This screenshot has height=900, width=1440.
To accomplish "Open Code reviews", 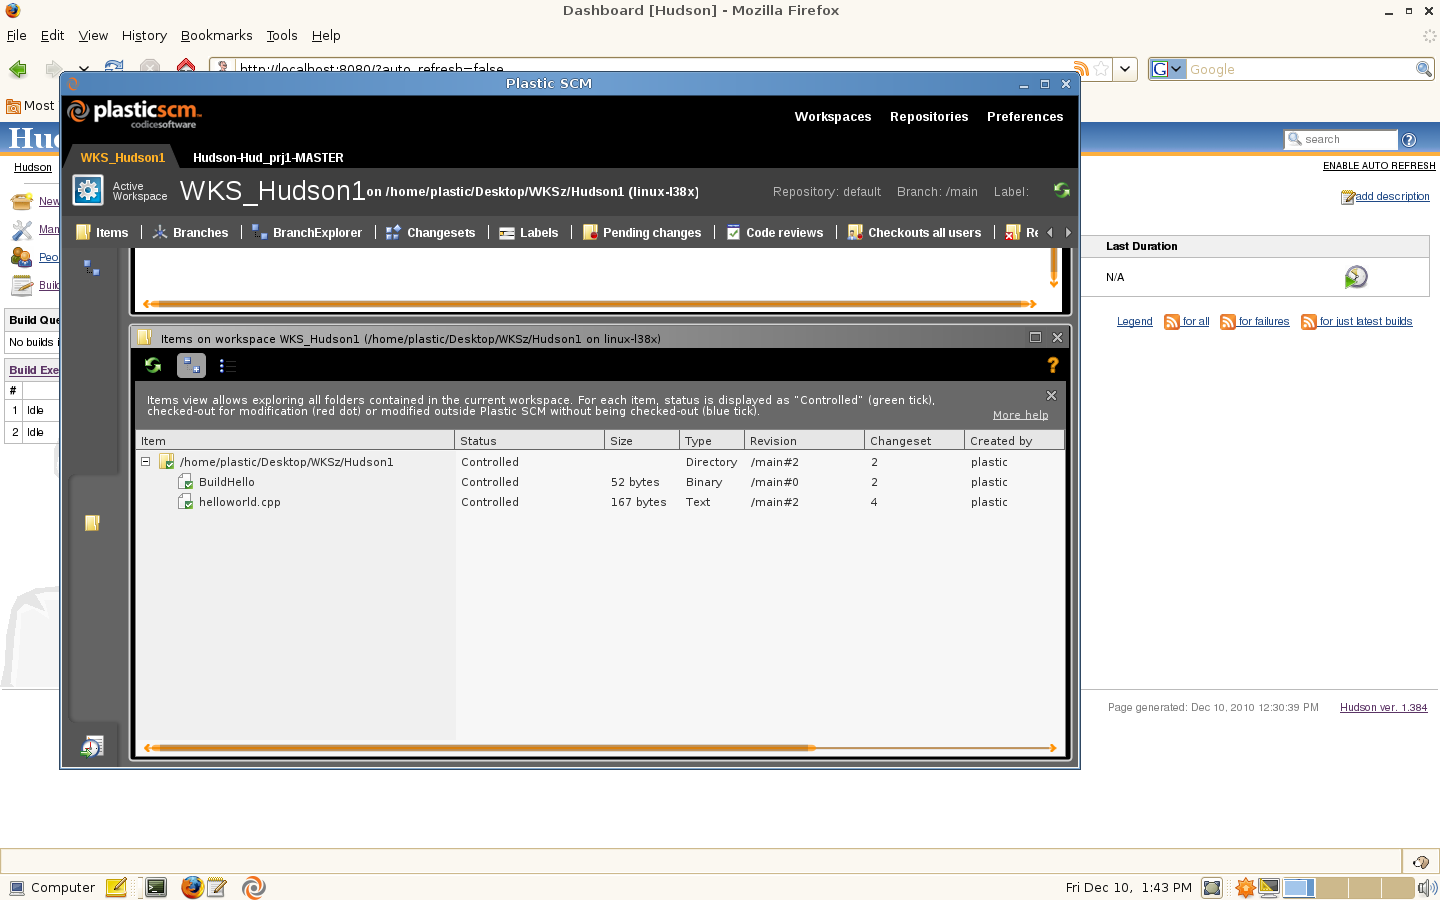I will click(783, 232).
